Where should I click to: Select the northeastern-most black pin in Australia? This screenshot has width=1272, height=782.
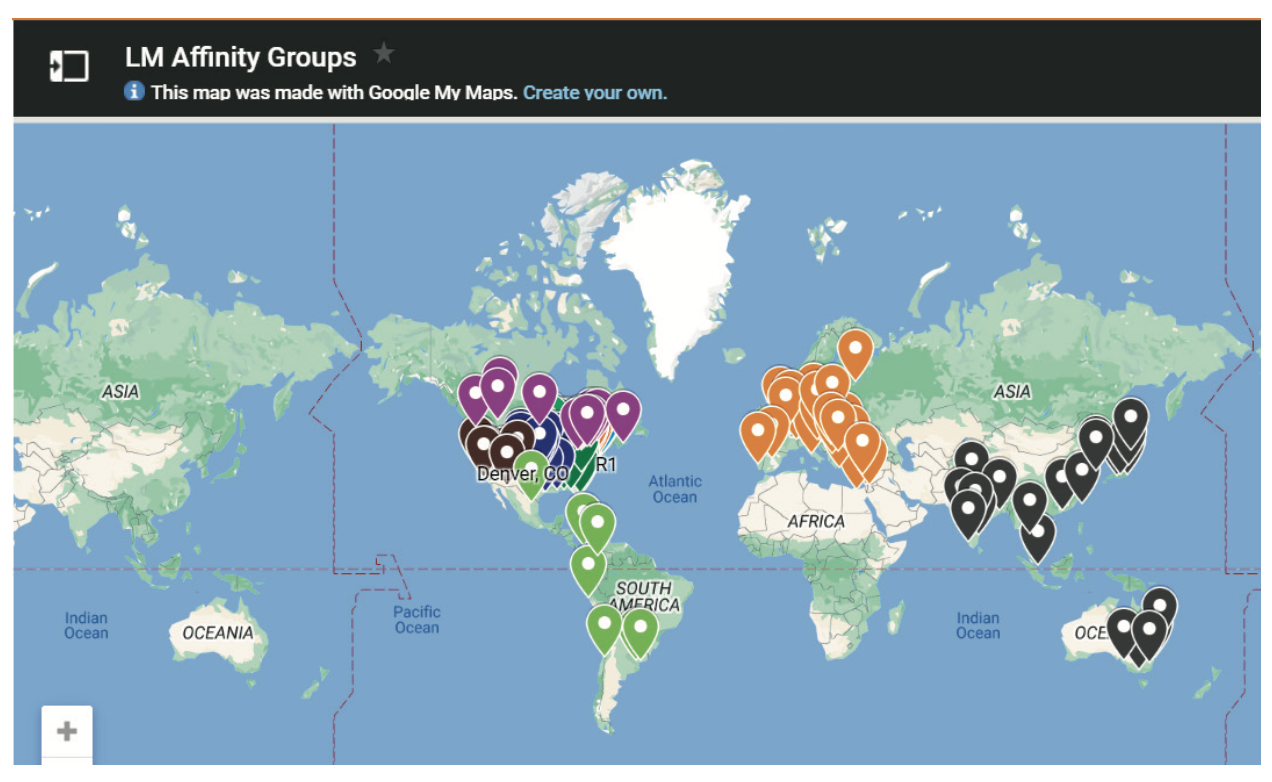tap(1159, 606)
